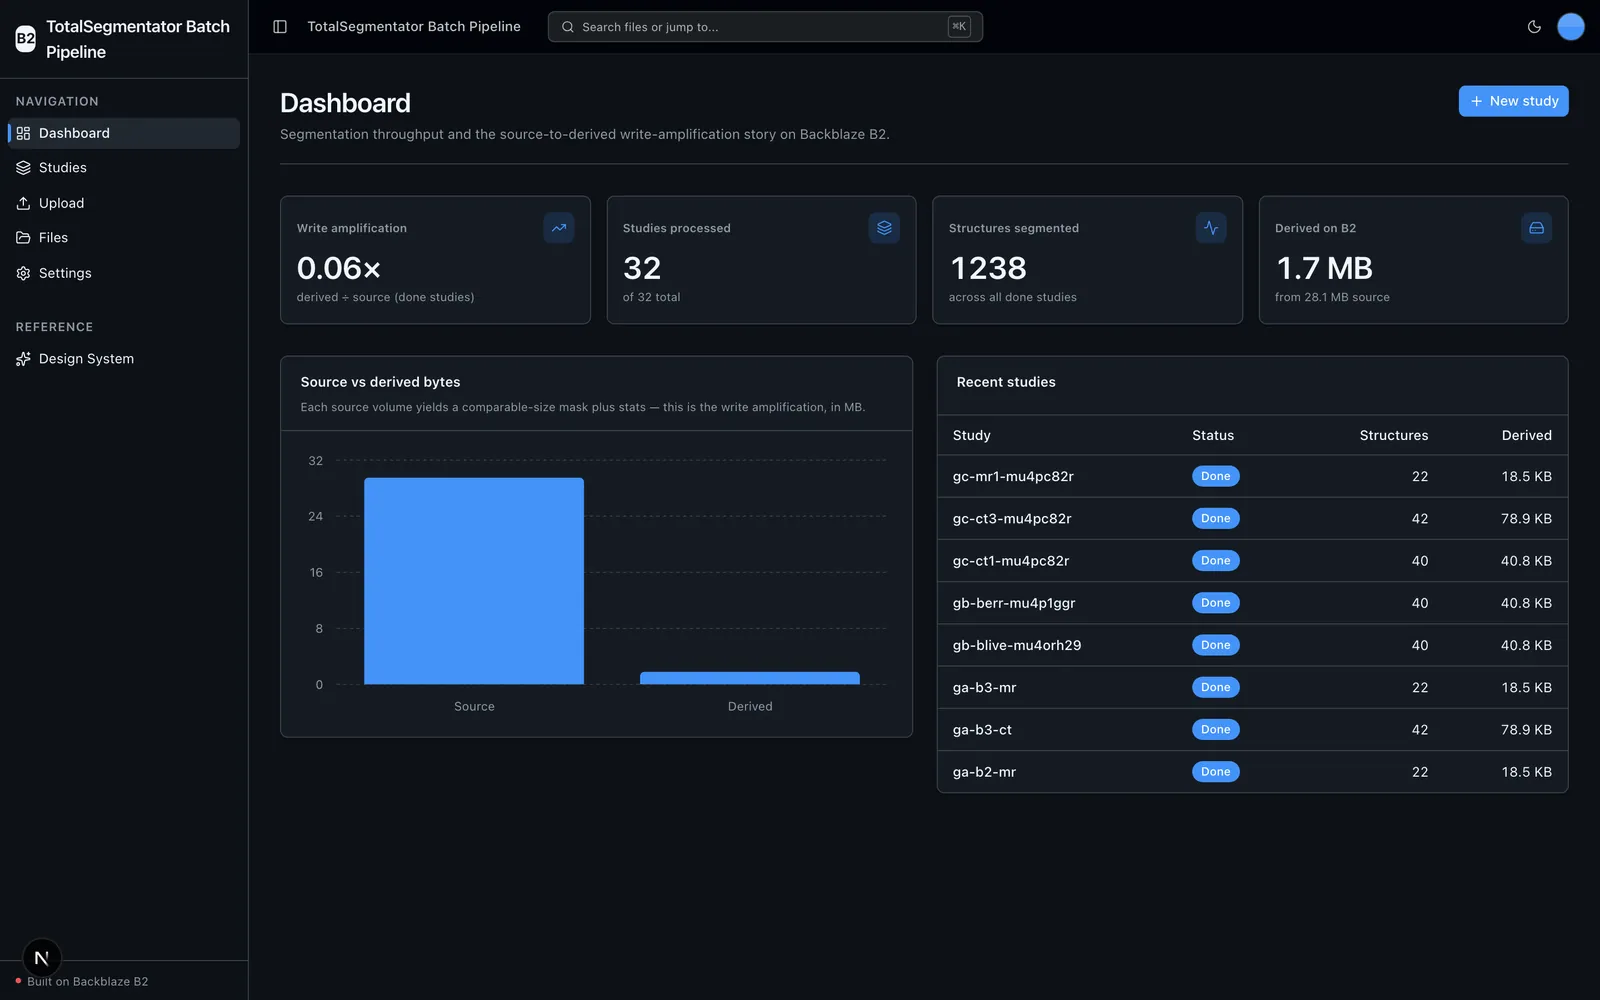Open study ga-b3-ct
This screenshot has height=1000, width=1600.
click(x=982, y=730)
